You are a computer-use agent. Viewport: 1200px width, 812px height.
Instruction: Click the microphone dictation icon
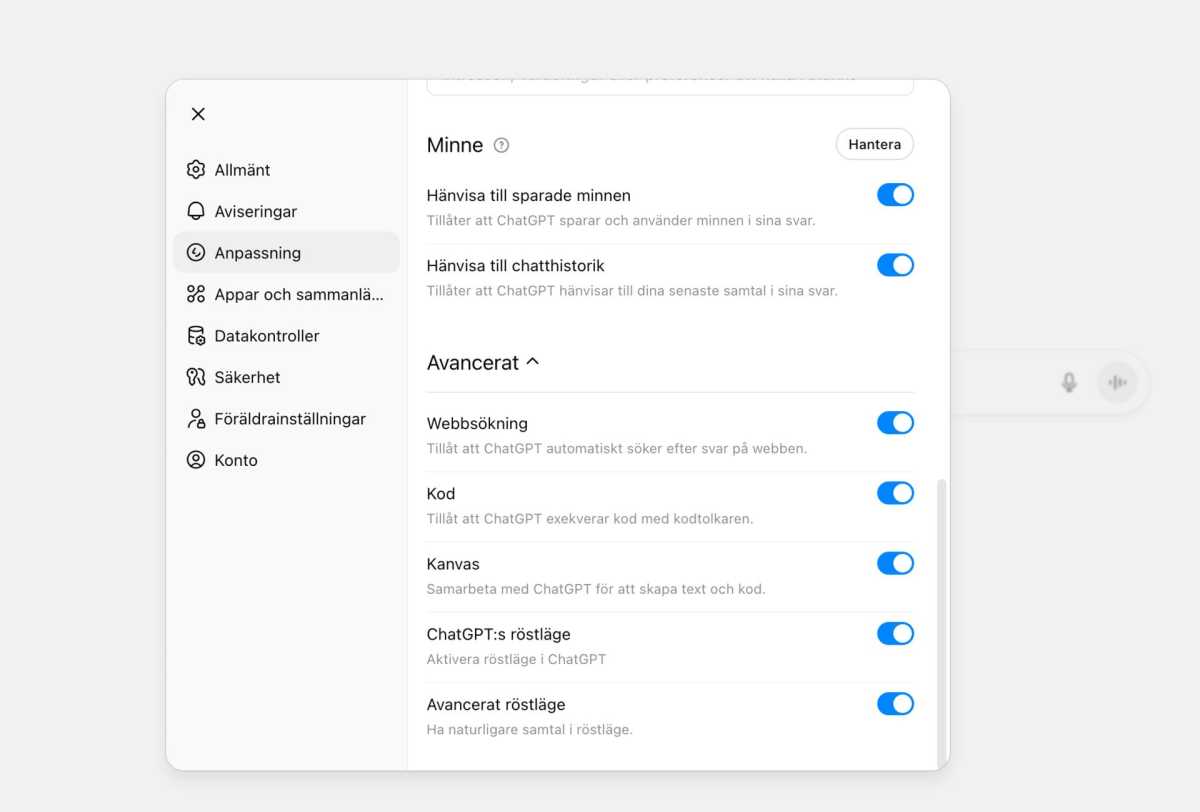[x=1069, y=382]
